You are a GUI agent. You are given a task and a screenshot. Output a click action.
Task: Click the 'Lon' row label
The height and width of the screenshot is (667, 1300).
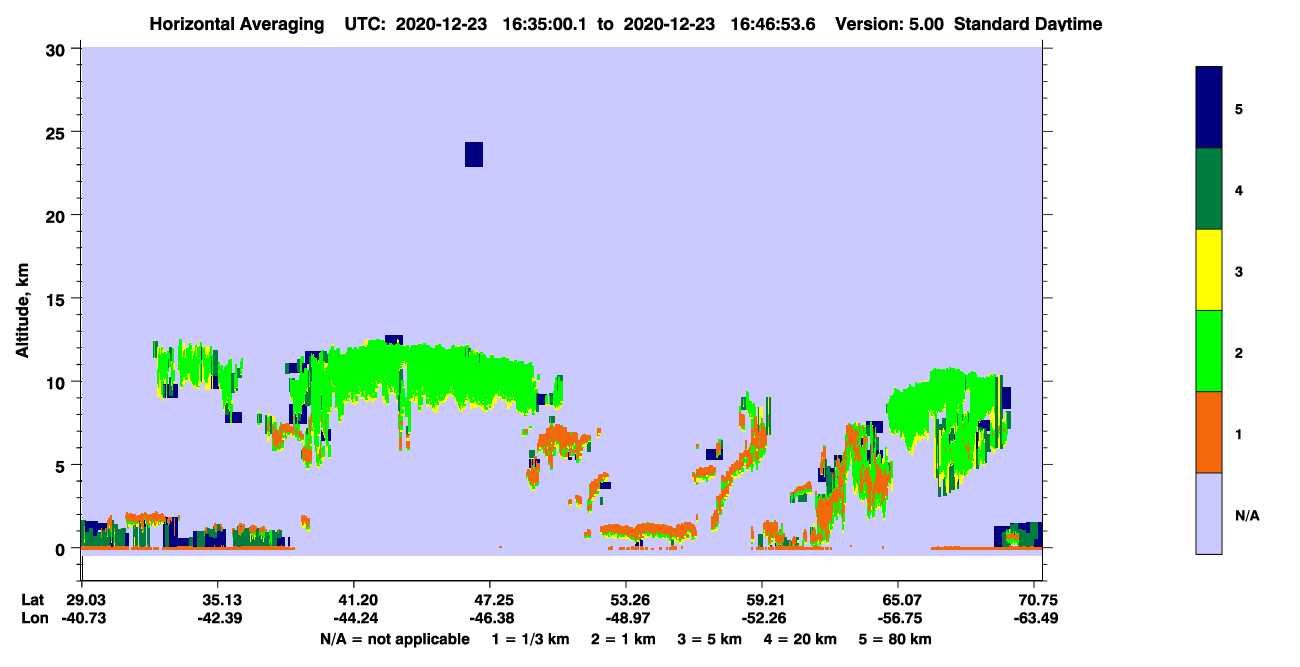pyautogui.click(x=33, y=617)
